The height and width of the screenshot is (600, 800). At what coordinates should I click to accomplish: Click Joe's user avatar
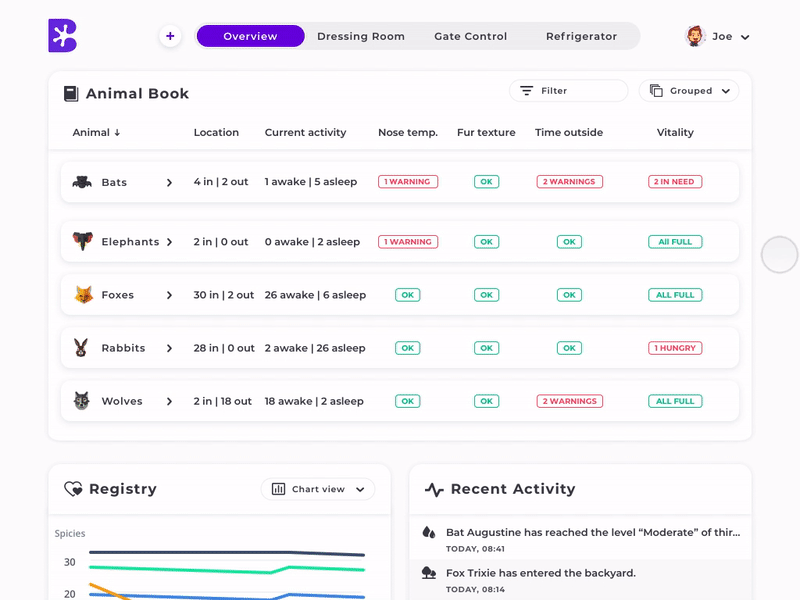[x=695, y=36]
